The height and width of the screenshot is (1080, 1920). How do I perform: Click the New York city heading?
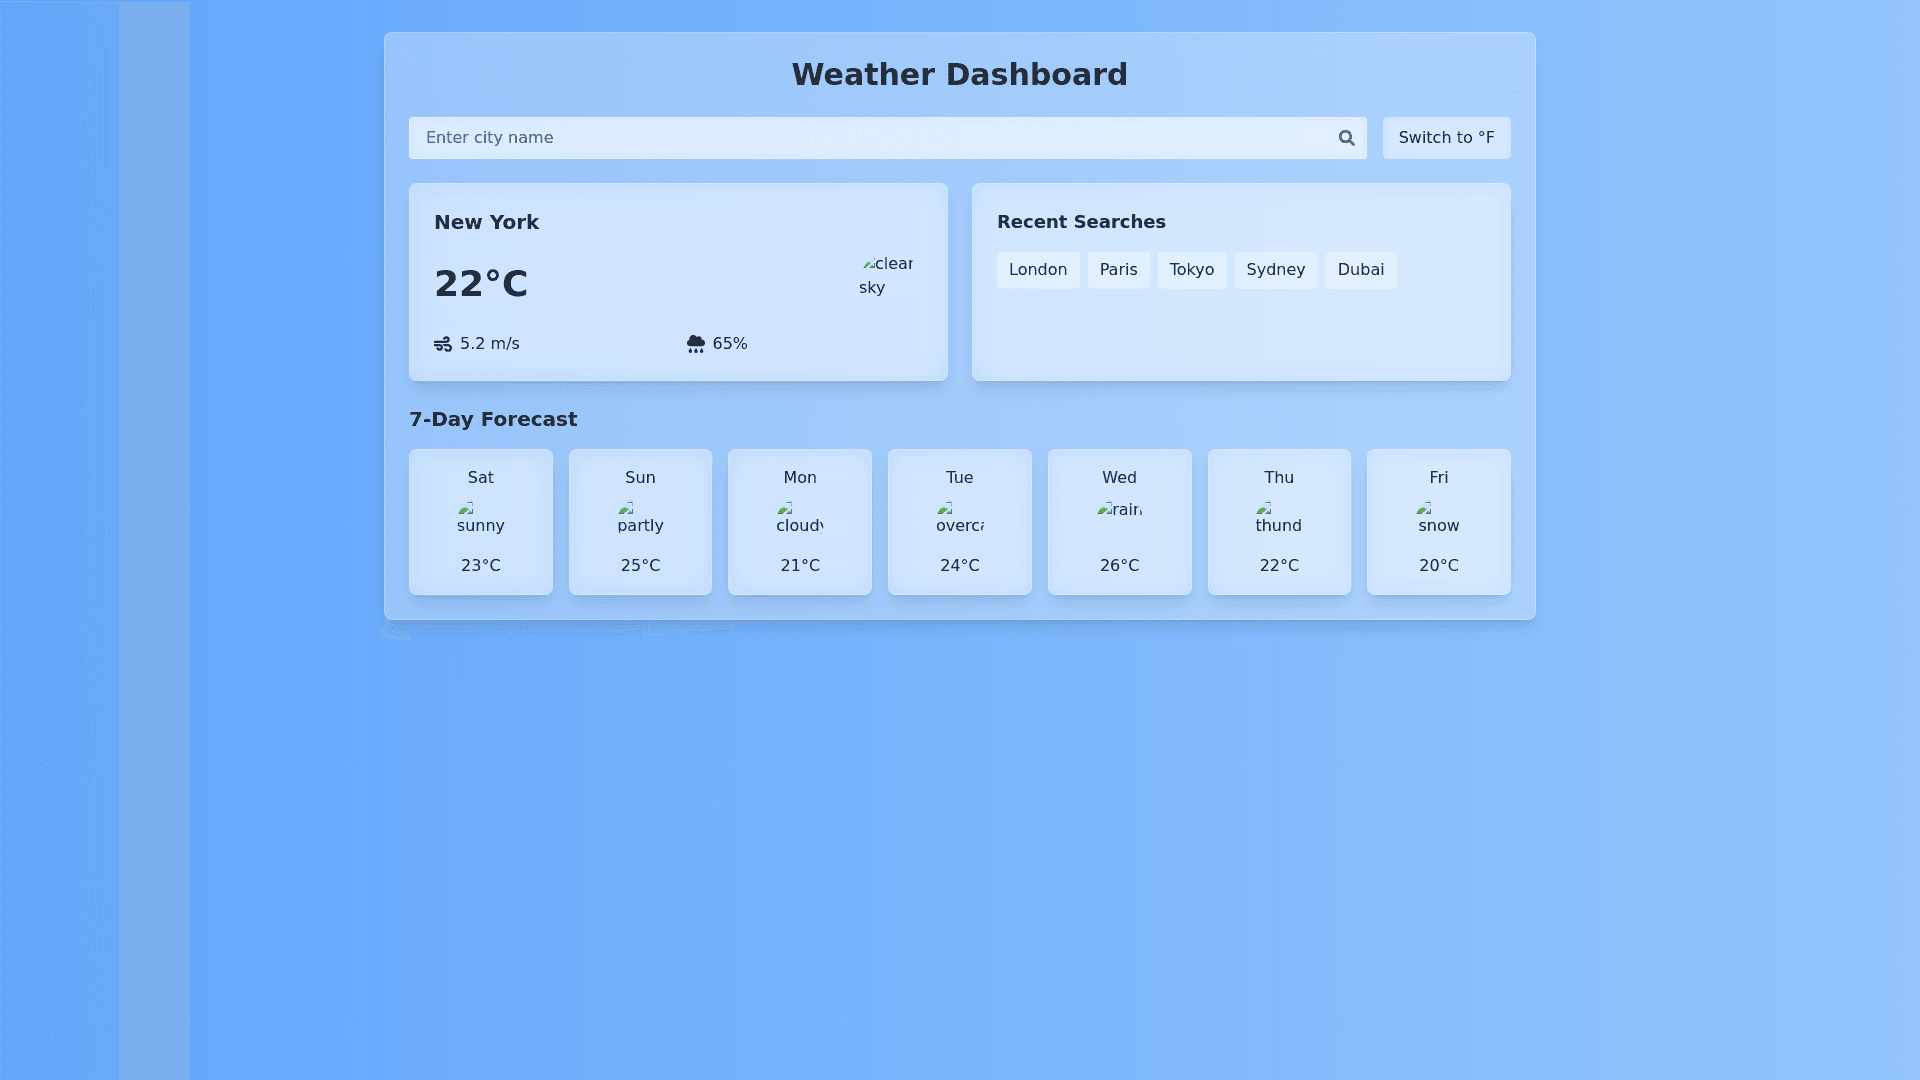click(x=486, y=223)
